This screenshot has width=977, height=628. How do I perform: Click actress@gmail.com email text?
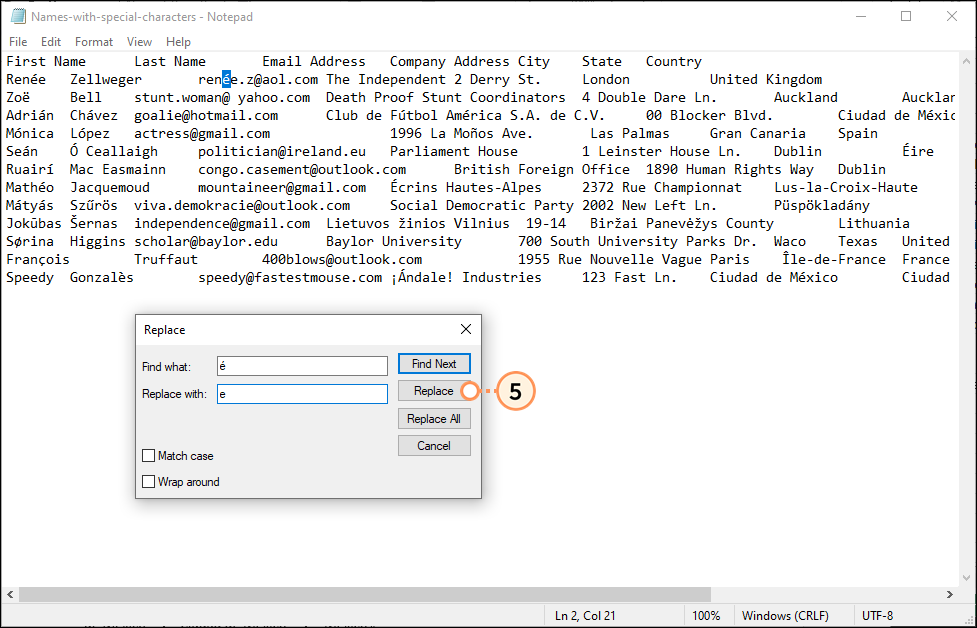(203, 134)
